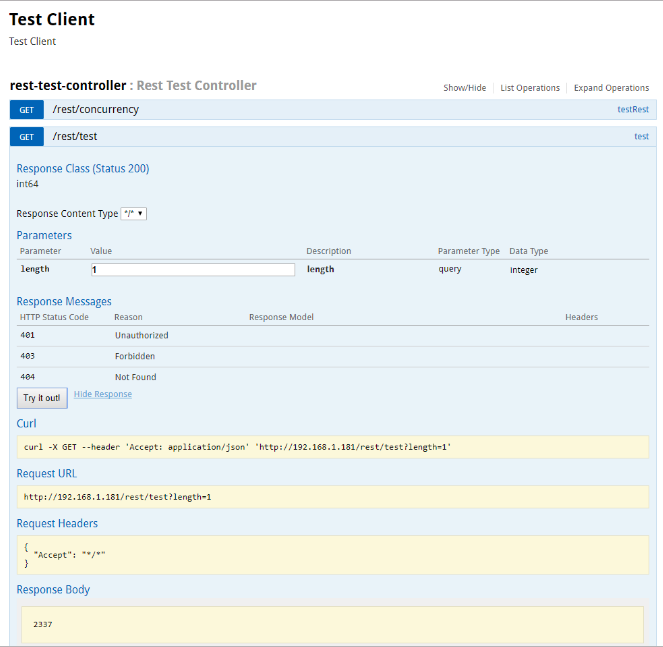Click the response body value 2337
Screen dimensions: 663x647
pyautogui.click(x=43, y=624)
